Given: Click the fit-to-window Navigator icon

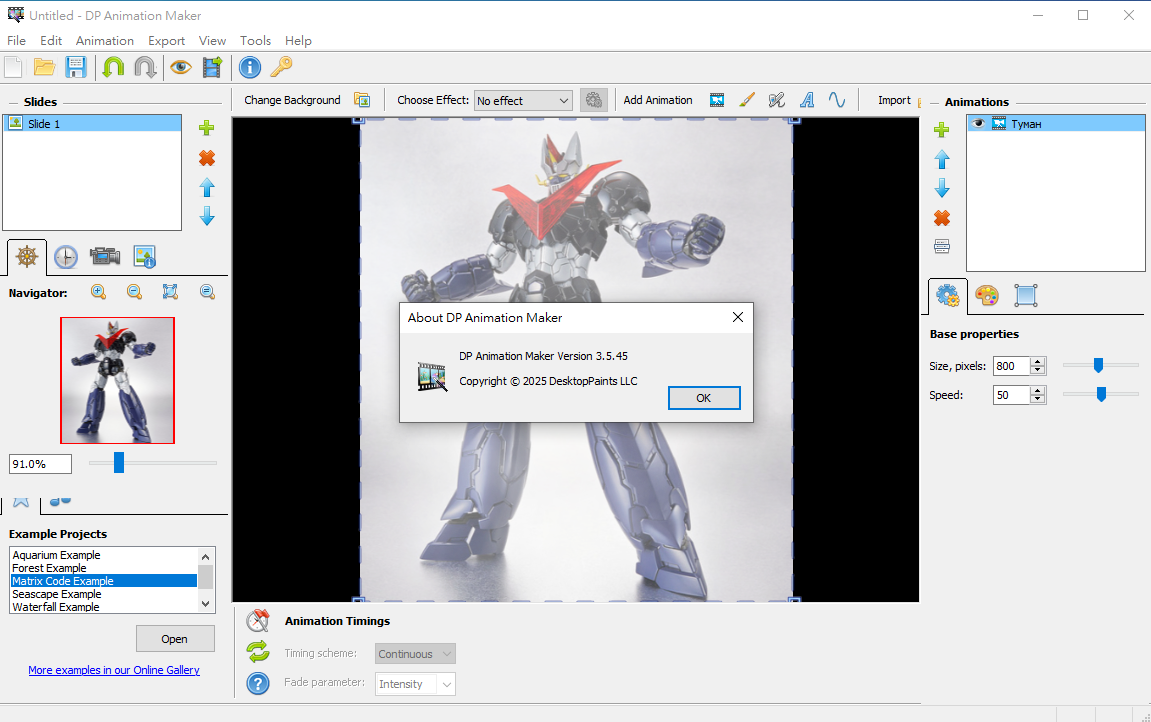Looking at the screenshot, I should pyautogui.click(x=170, y=292).
